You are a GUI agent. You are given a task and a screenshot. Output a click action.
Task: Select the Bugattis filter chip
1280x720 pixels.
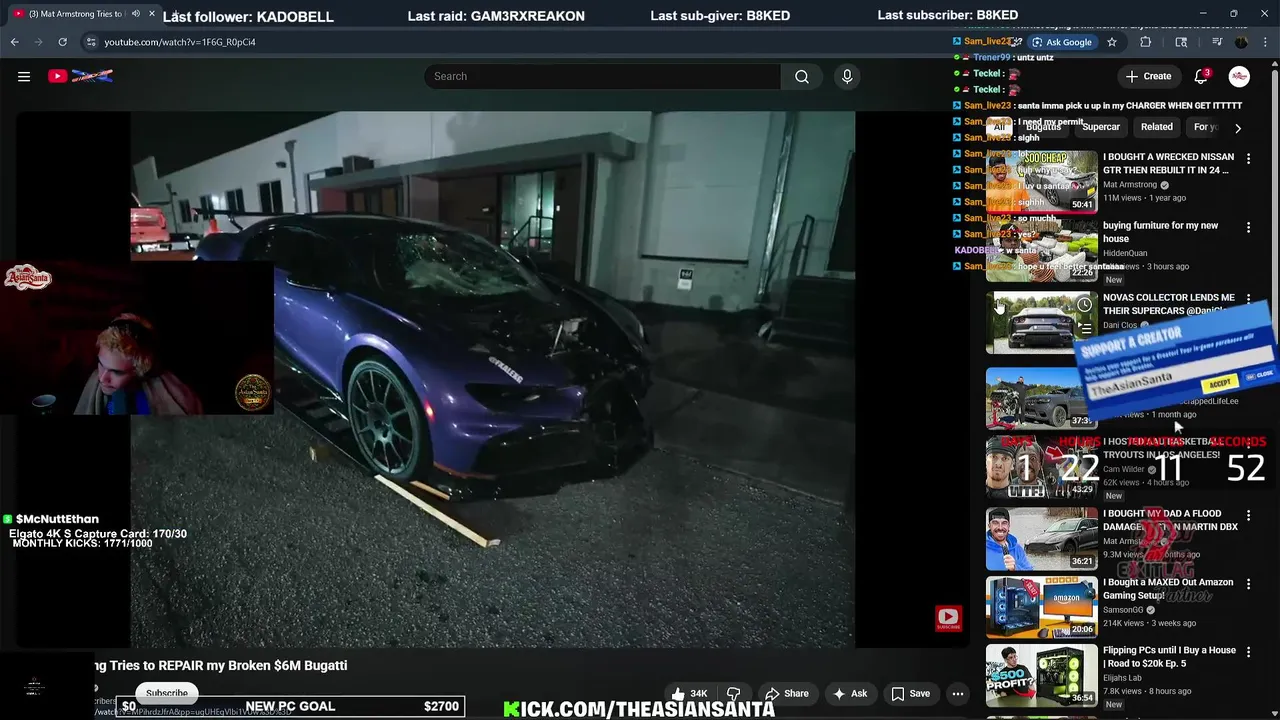(1044, 127)
